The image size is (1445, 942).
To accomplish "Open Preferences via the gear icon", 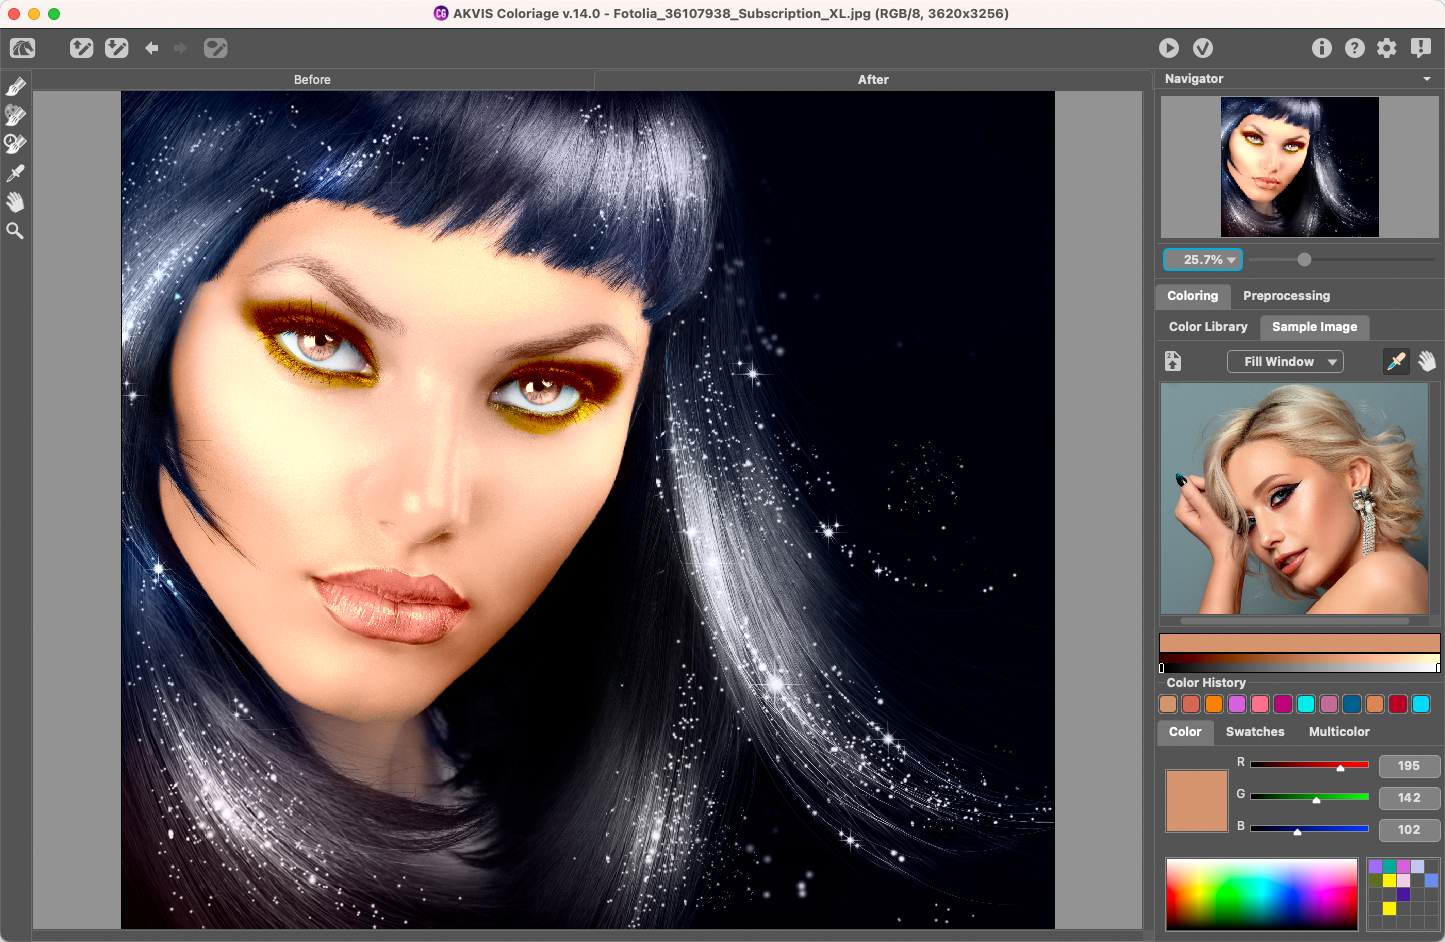I will pyautogui.click(x=1387, y=48).
